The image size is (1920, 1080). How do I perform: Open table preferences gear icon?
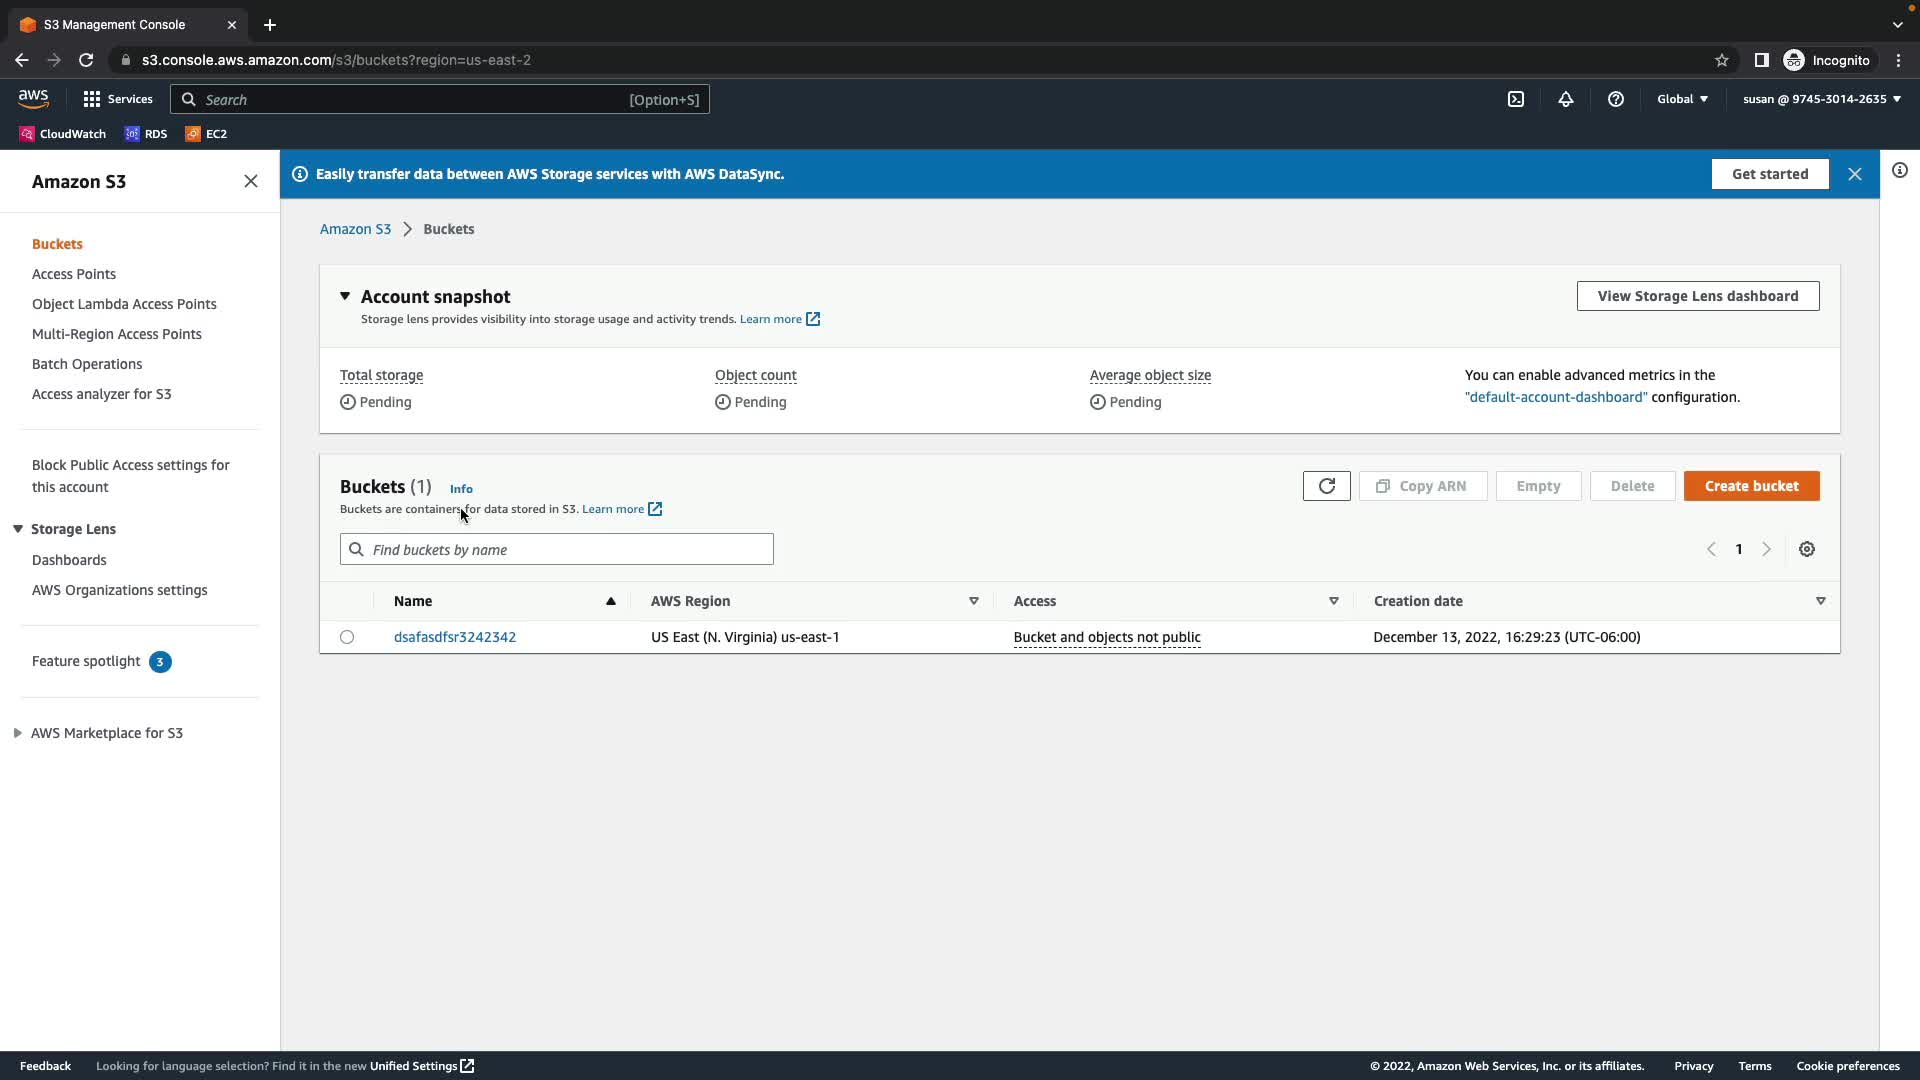1807,549
